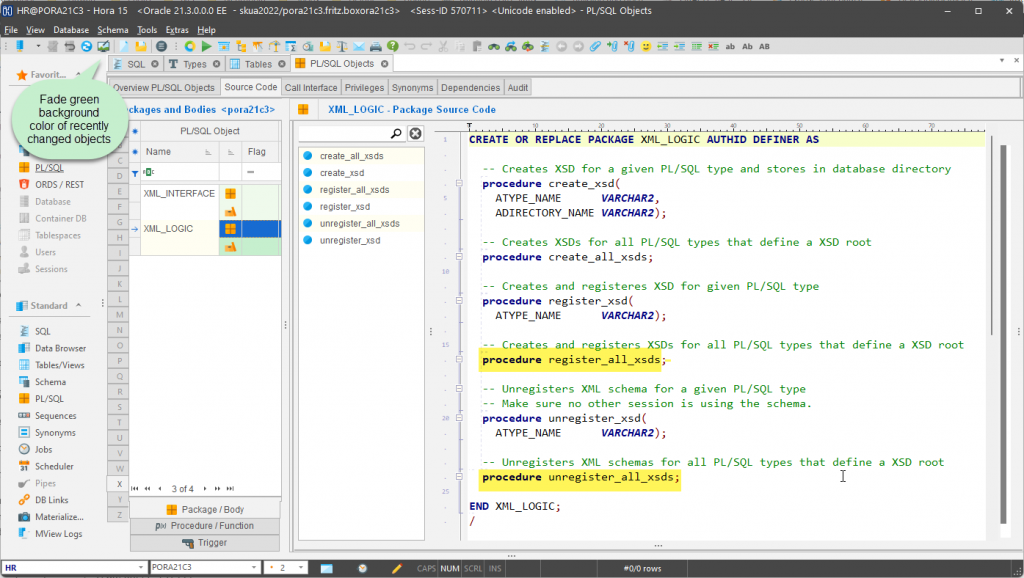Toggle the CAPS indicator in the status bar

(426, 567)
